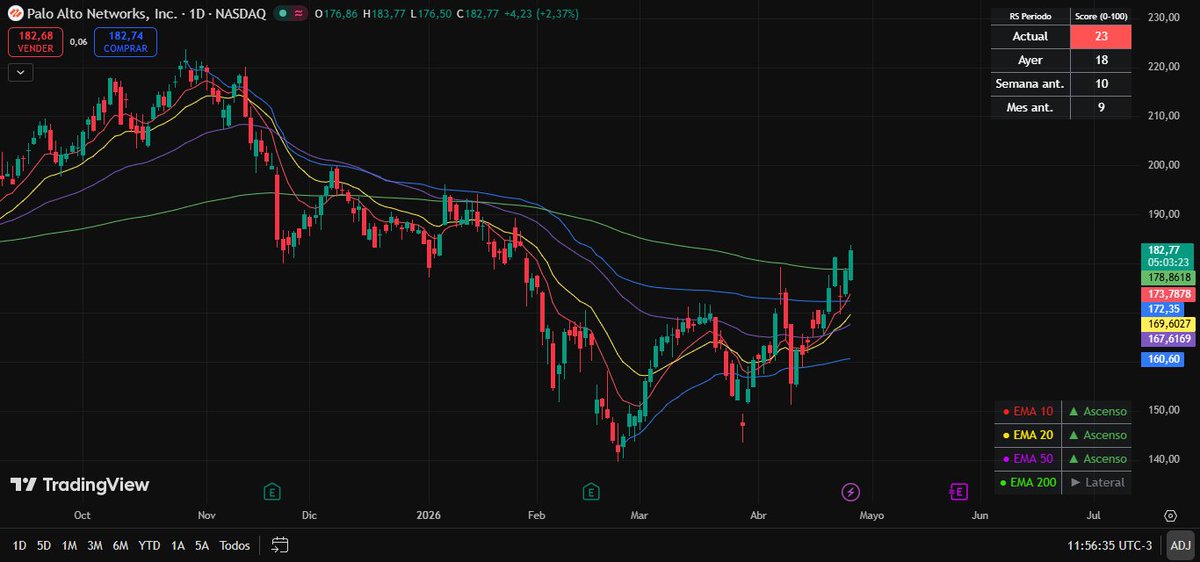Screen dimensions: 1200x562
Task: Click the yellow 169,6027 price axis label
Action: coord(1168,324)
